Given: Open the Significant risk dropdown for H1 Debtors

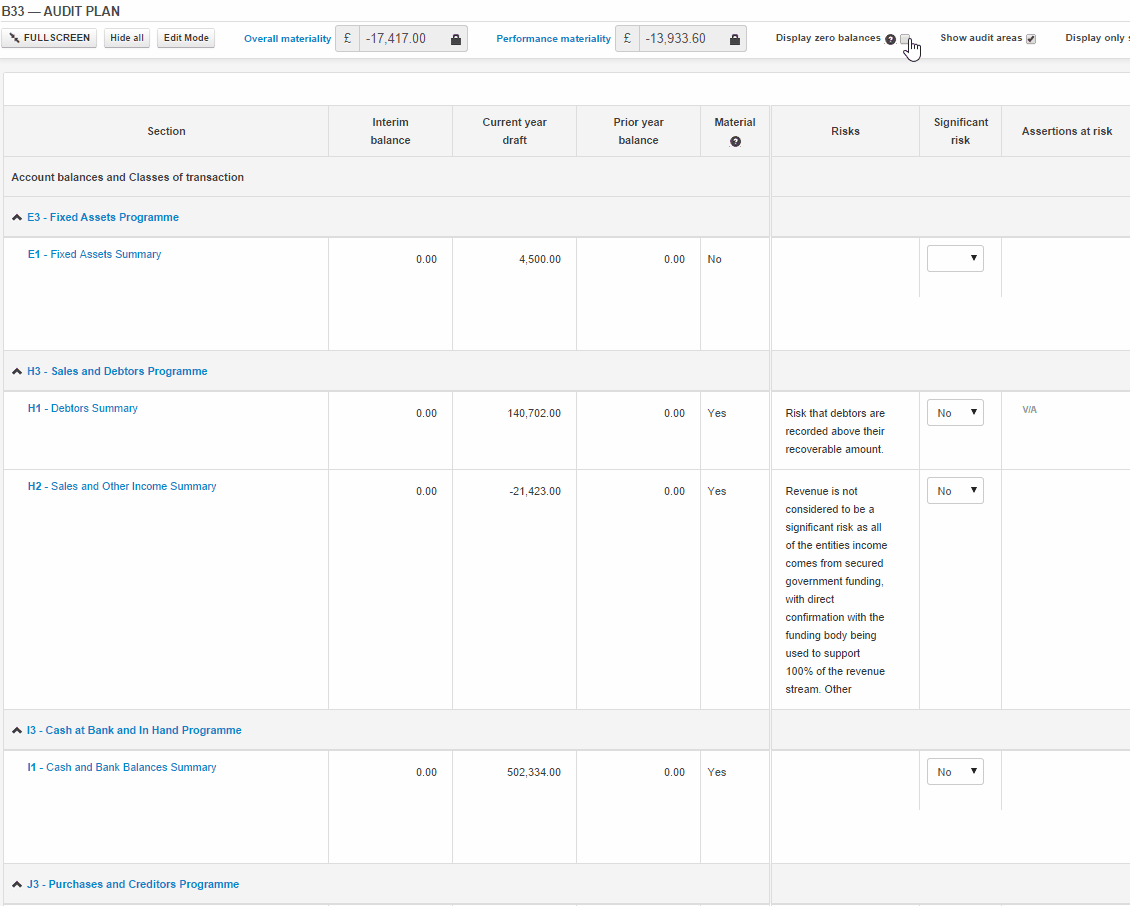Looking at the screenshot, I should 955,412.
